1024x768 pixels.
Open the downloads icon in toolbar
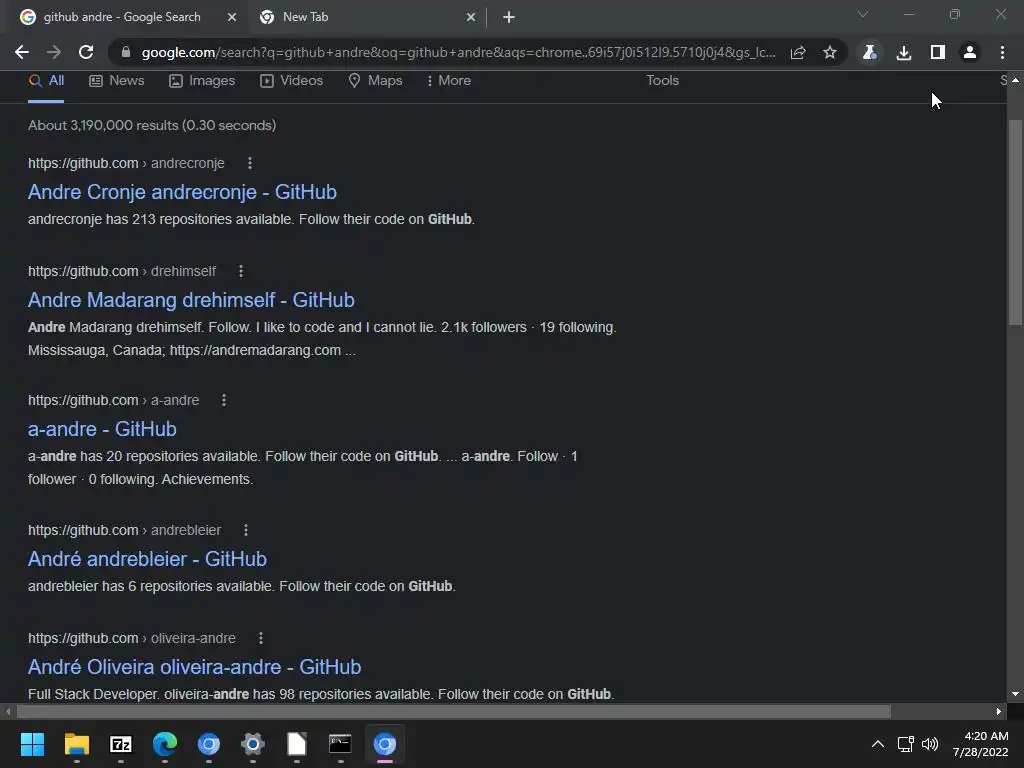click(x=904, y=52)
